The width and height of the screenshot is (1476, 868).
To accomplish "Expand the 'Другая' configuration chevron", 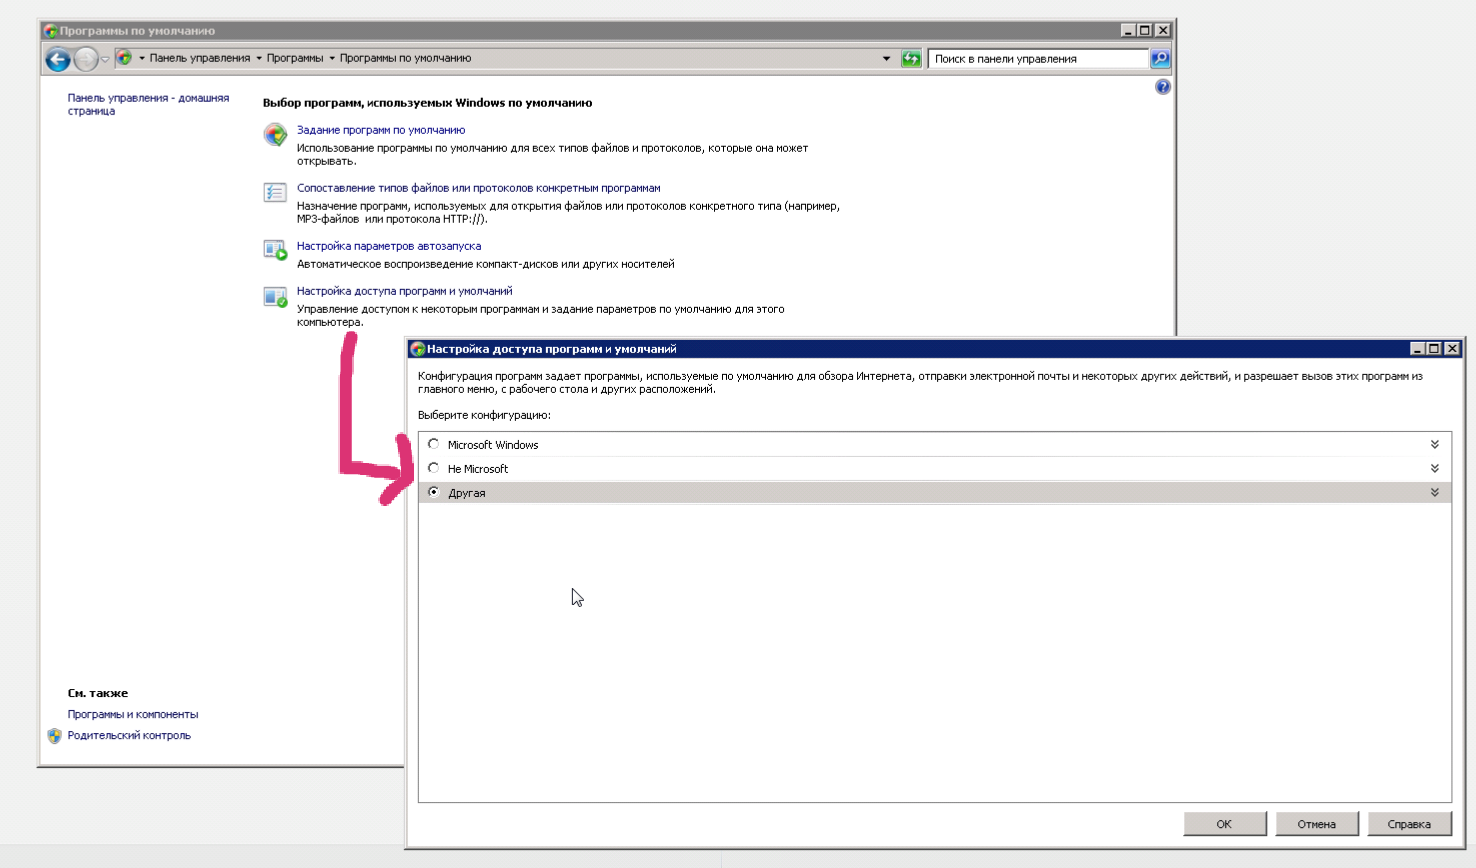I will [x=1434, y=493].
